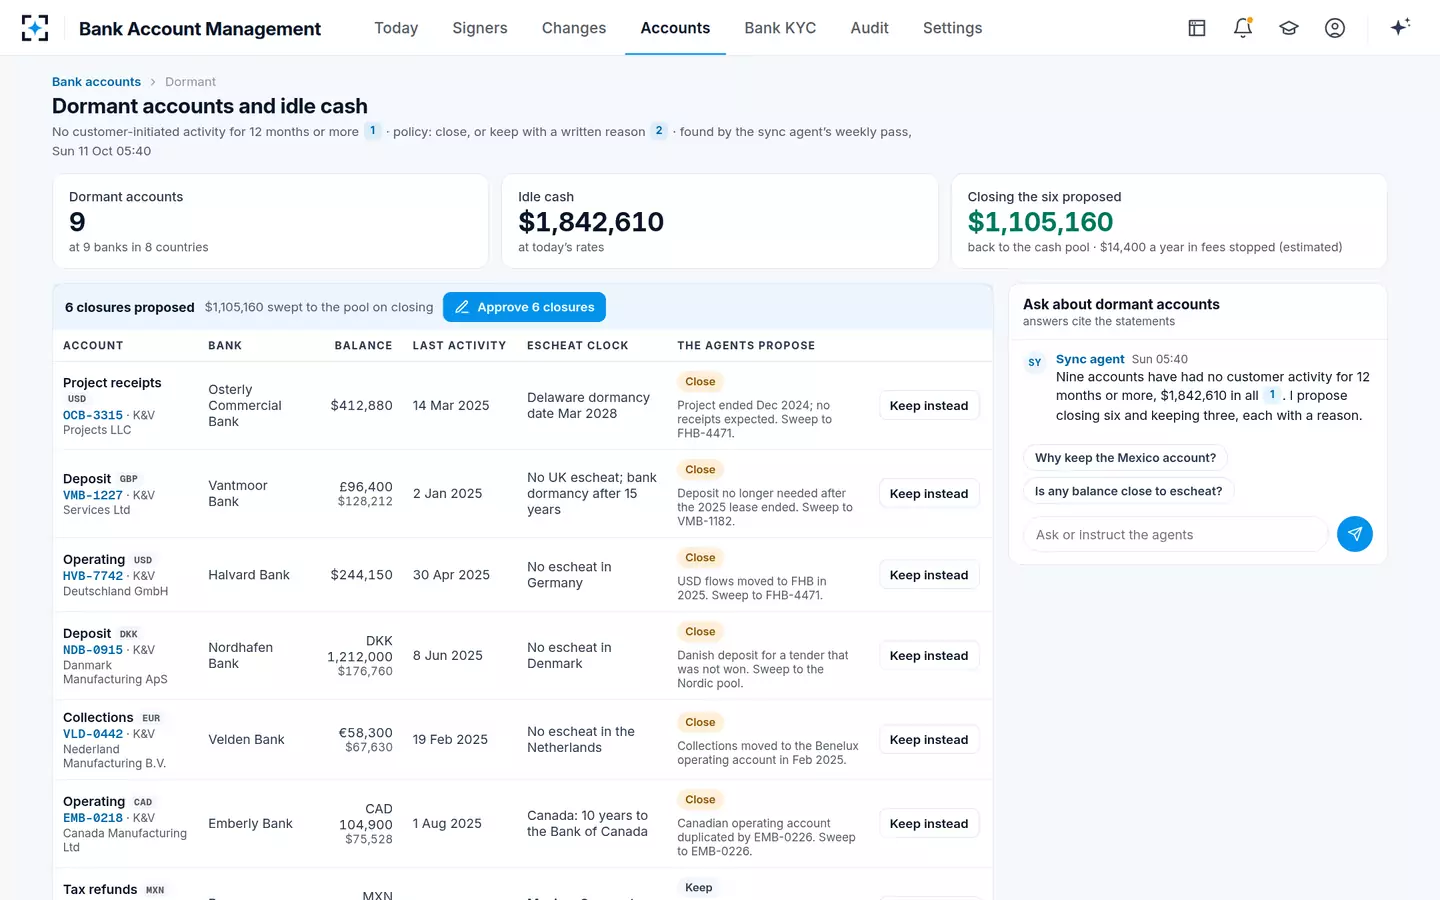Click the Balance column header

point(363,346)
